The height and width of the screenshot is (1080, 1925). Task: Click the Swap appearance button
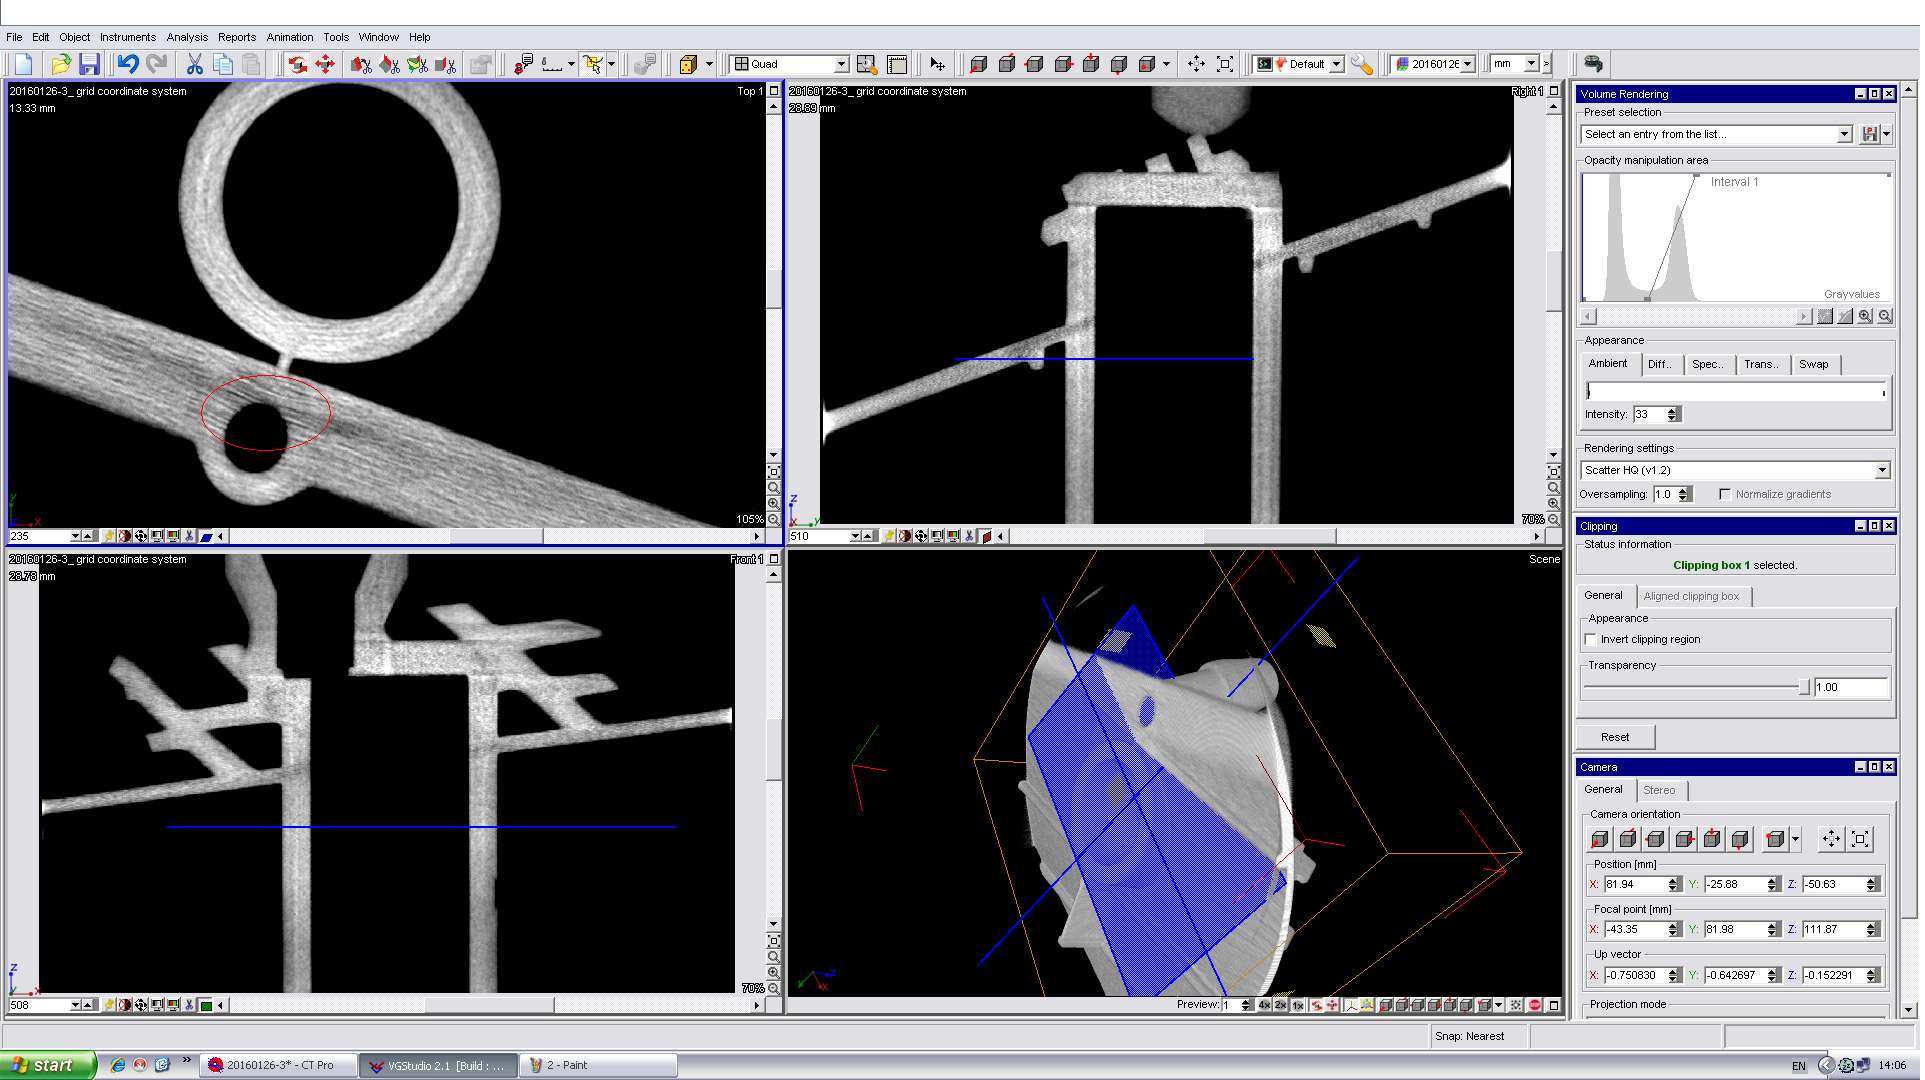pos(1813,365)
